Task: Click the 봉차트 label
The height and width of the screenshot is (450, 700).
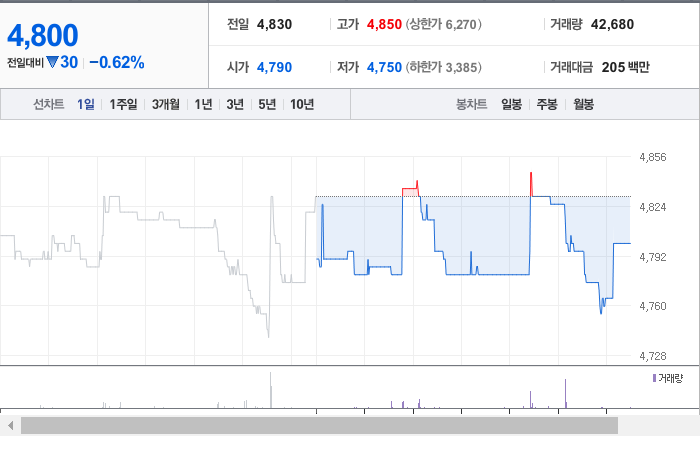Action: point(471,104)
